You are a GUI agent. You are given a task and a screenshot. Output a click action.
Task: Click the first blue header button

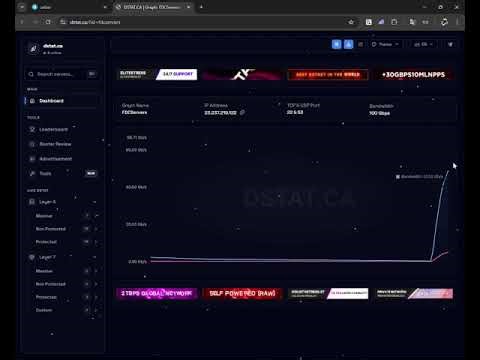pos(337,44)
